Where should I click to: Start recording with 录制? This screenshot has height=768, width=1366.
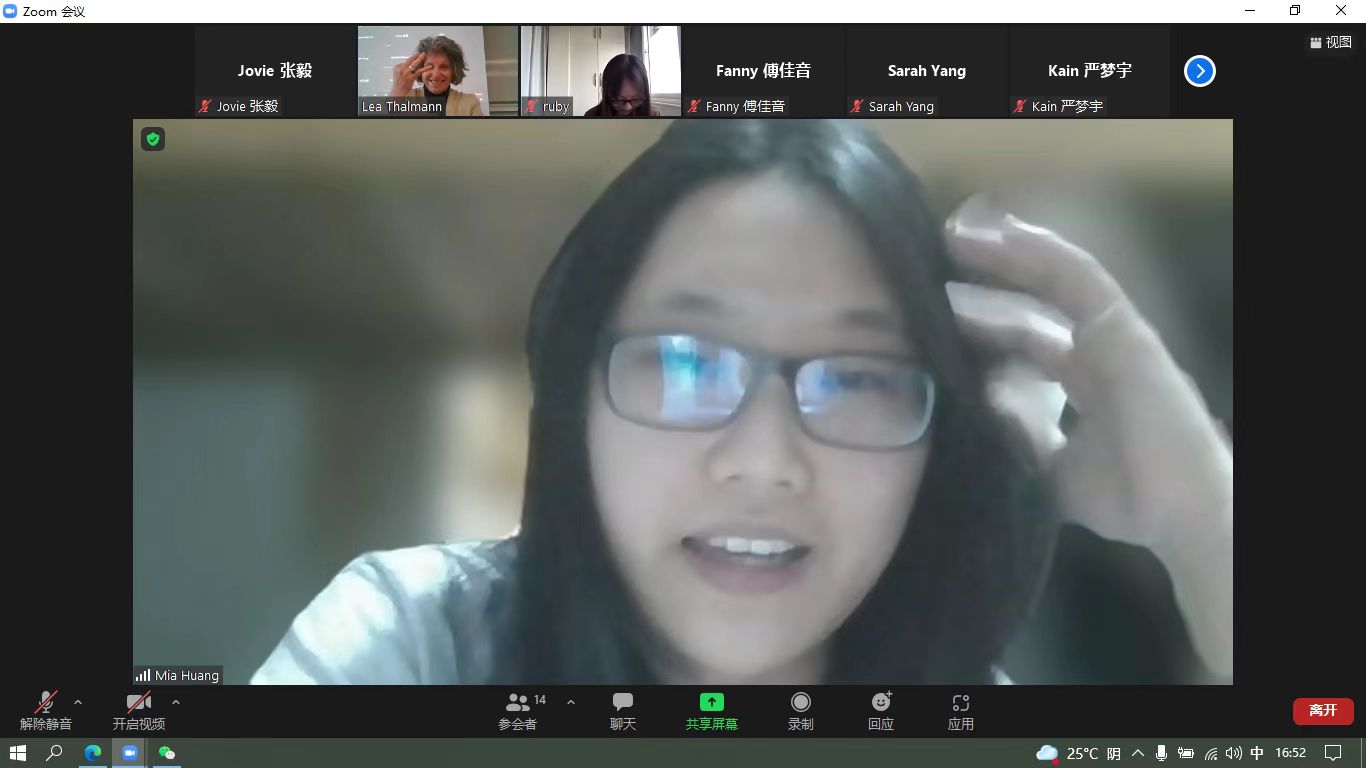[x=801, y=711]
